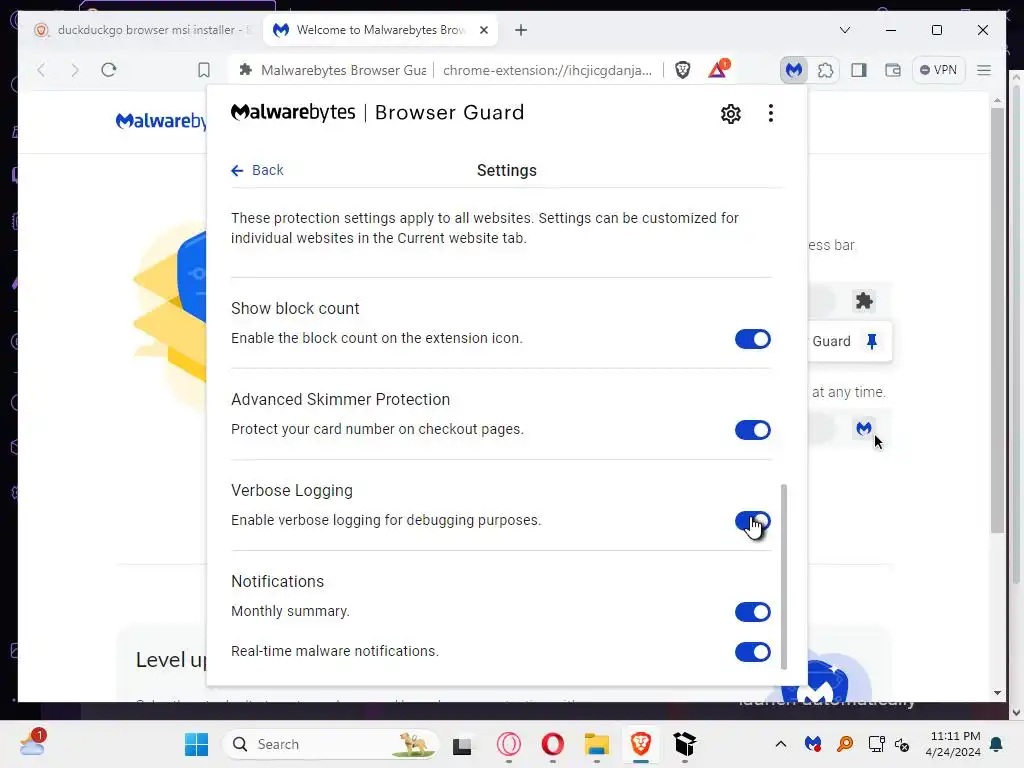Click the pin icon next to Guard
The height and width of the screenshot is (768, 1024).
(x=871, y=341)
